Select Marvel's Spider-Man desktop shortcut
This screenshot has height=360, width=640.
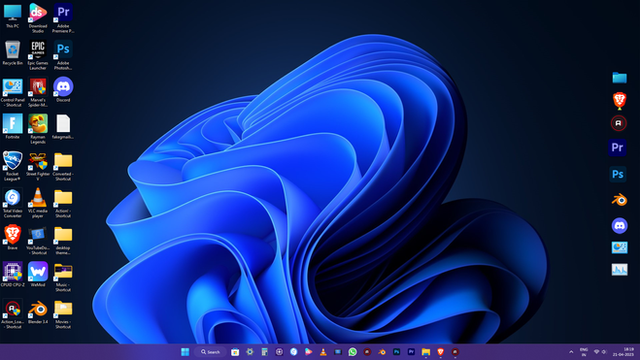pyautogui.click(x=38, y=92)
